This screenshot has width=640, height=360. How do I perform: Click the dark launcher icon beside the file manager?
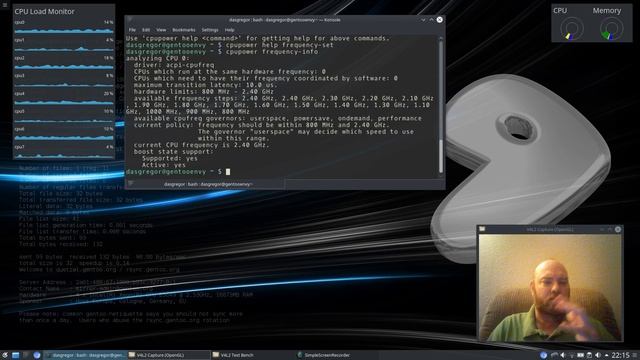pos(26,355)
